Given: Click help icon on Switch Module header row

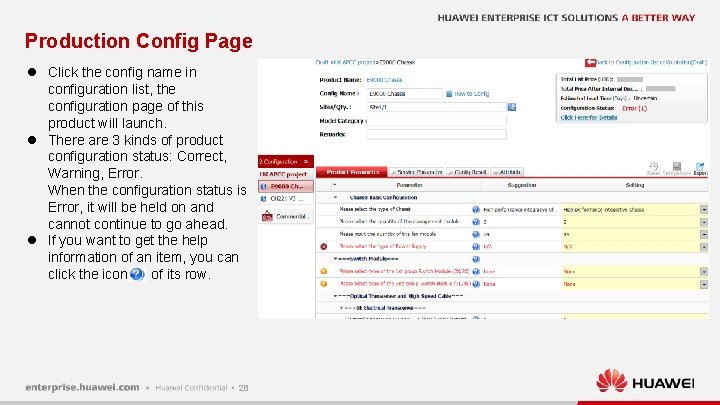Looking at the screenshot, I should (476, 259).
